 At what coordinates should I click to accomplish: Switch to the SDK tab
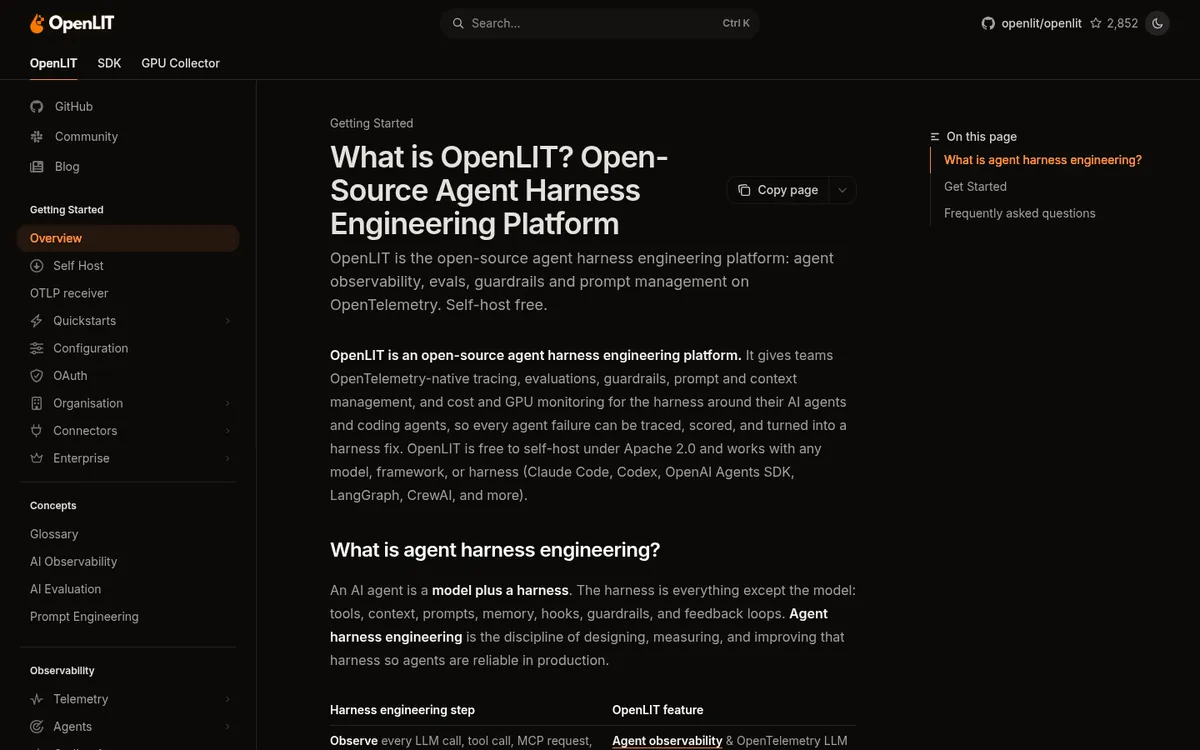coord(109,63)
